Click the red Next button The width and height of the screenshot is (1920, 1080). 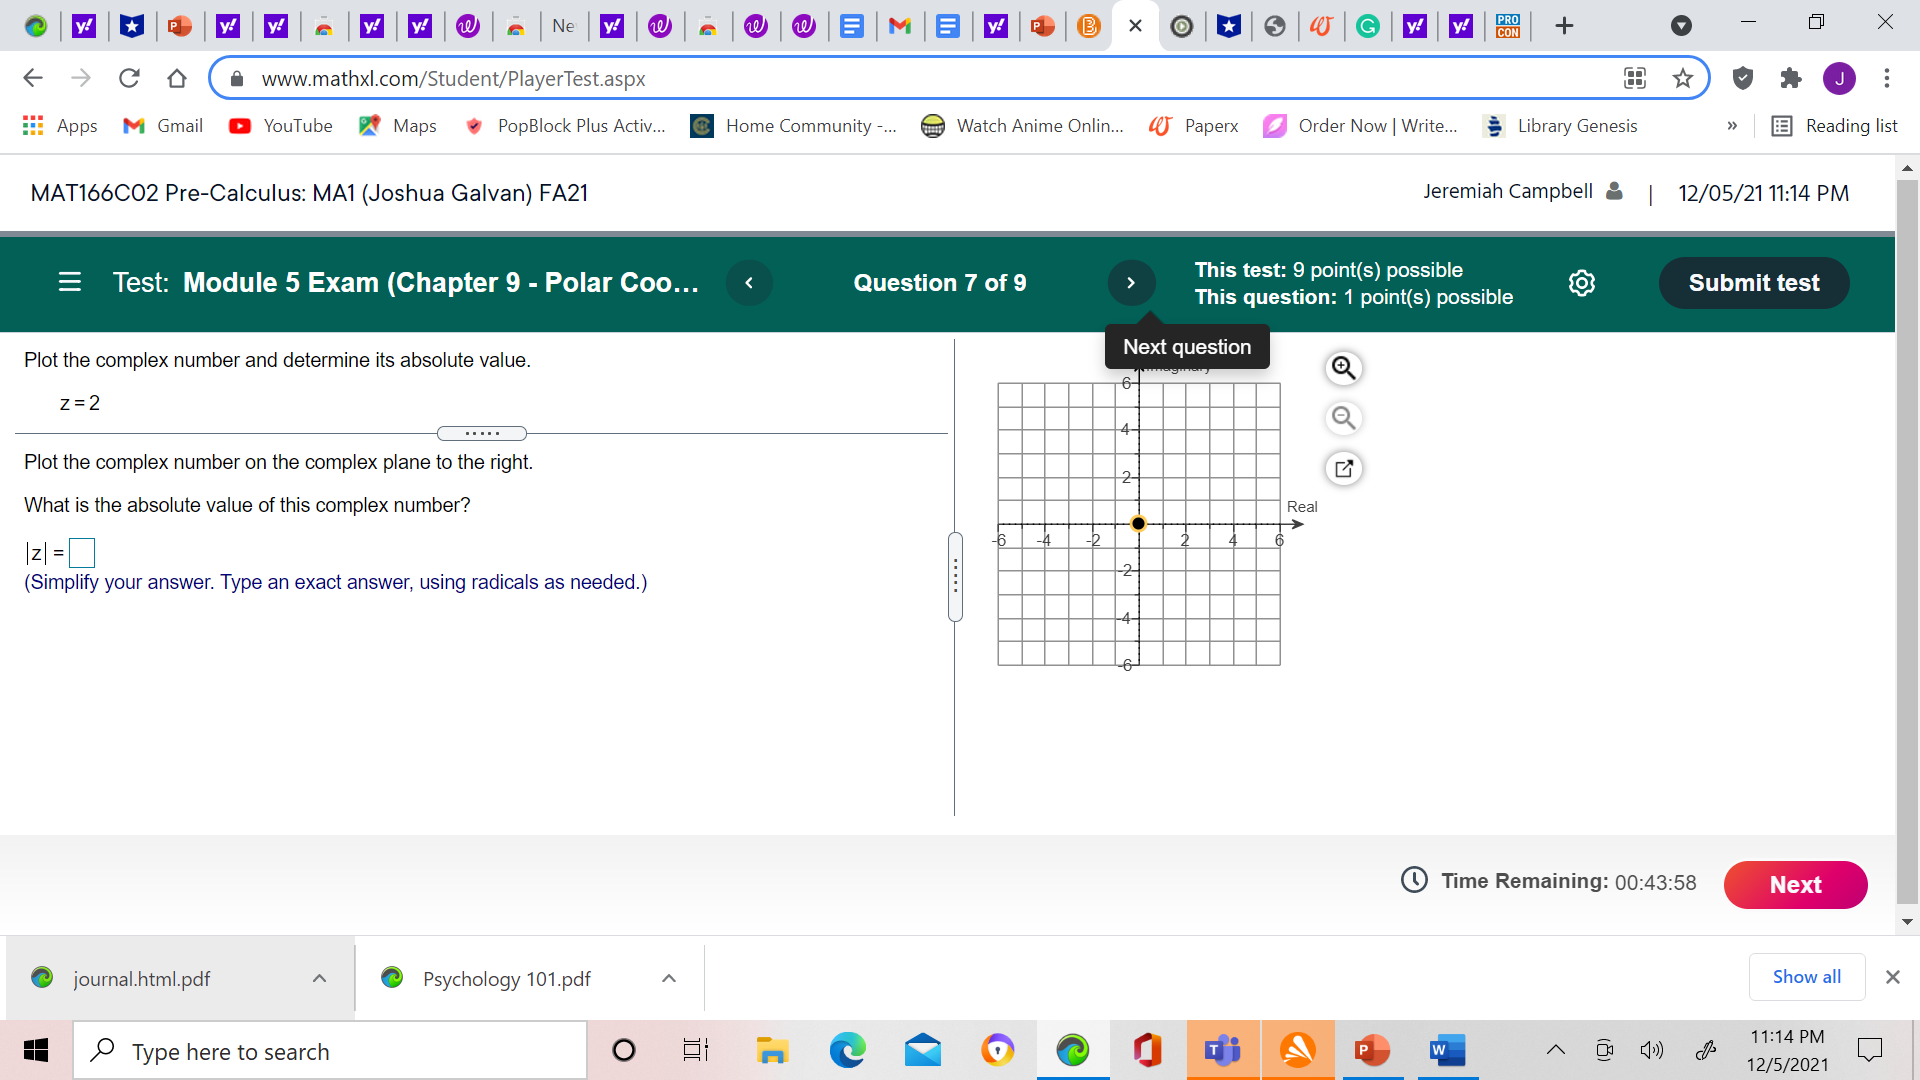point(1795,884)
